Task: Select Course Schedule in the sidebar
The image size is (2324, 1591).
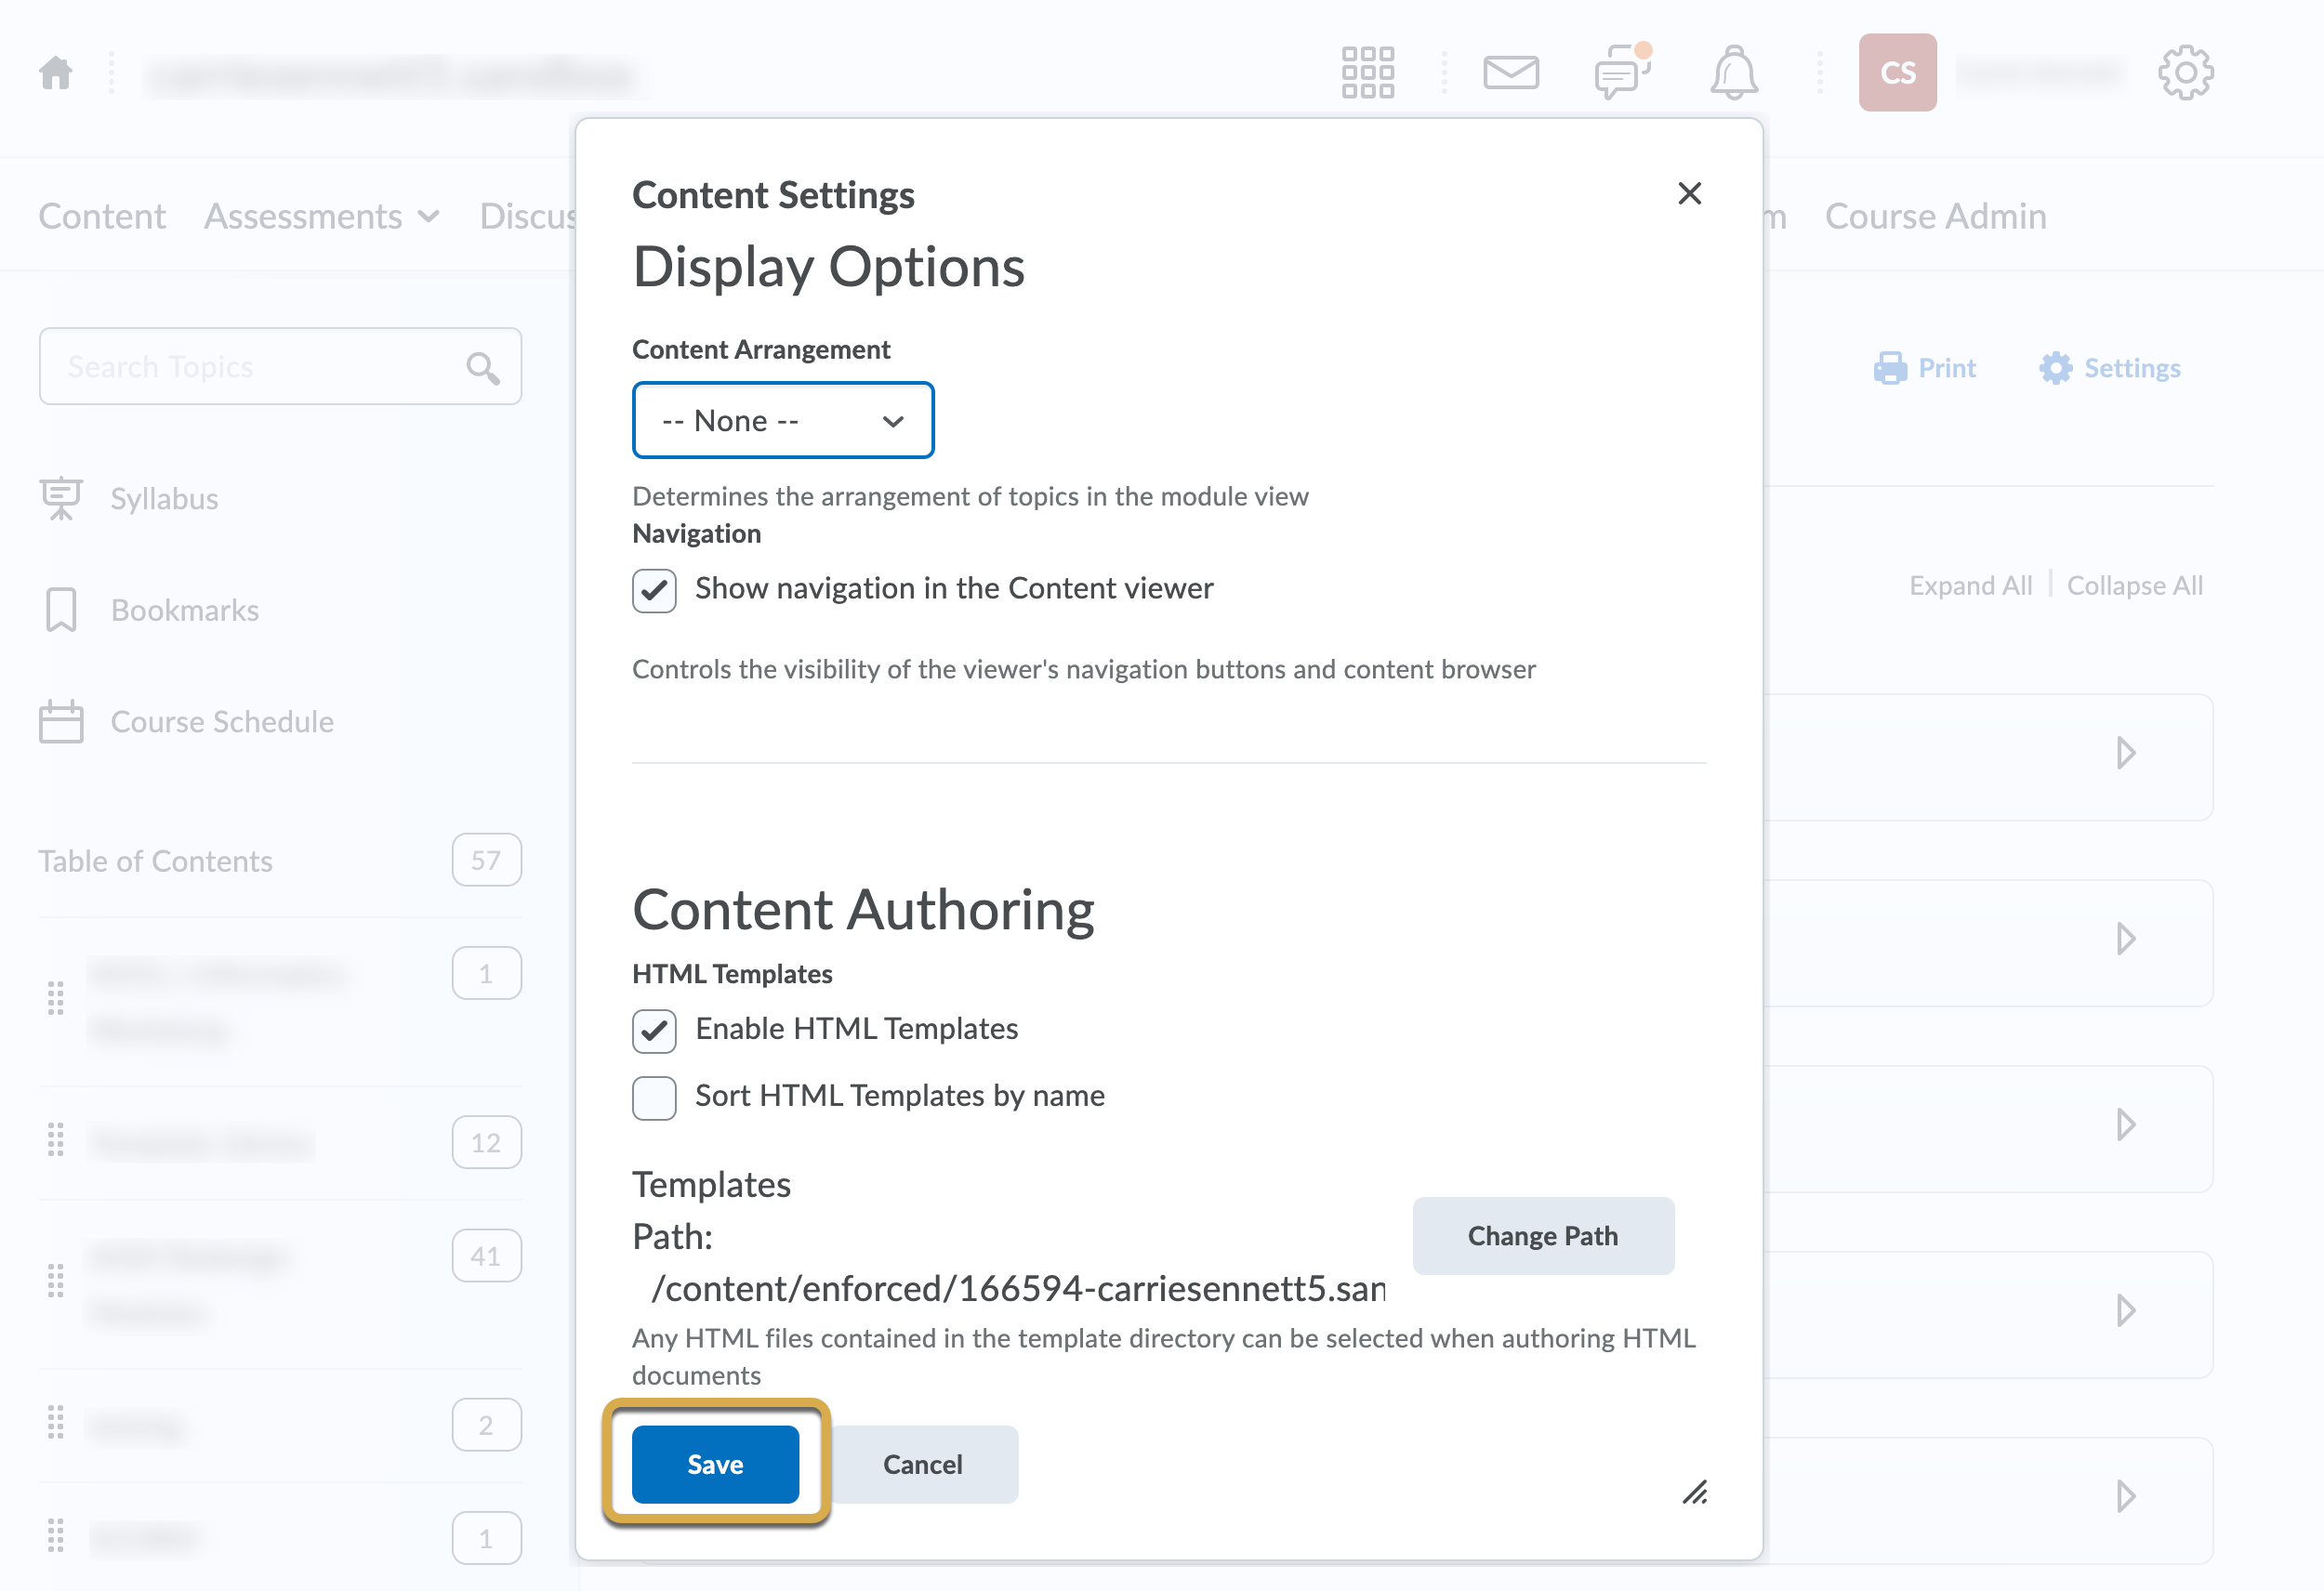Action: click(x=222, y=721)
